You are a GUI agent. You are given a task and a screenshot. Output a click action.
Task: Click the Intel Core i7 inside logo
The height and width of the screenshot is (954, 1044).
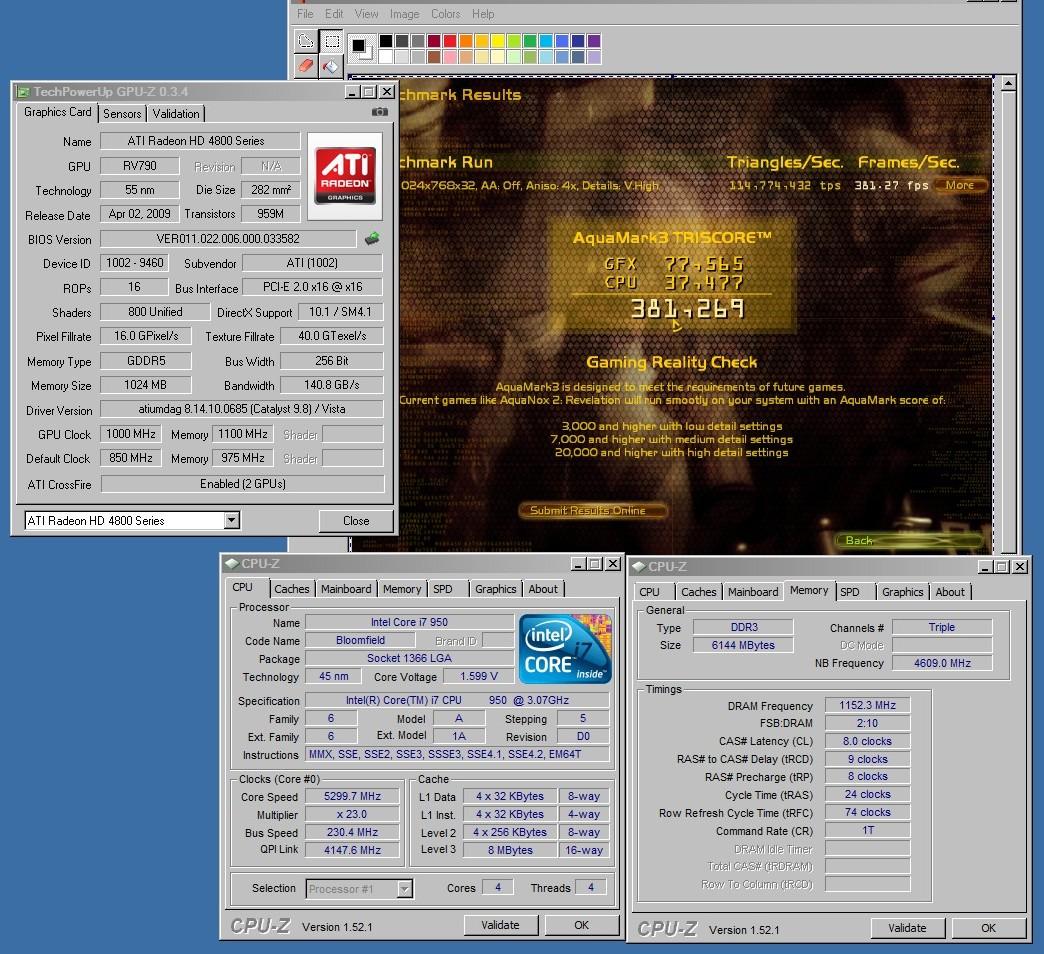pyautogui.click(x=565, y=649)
